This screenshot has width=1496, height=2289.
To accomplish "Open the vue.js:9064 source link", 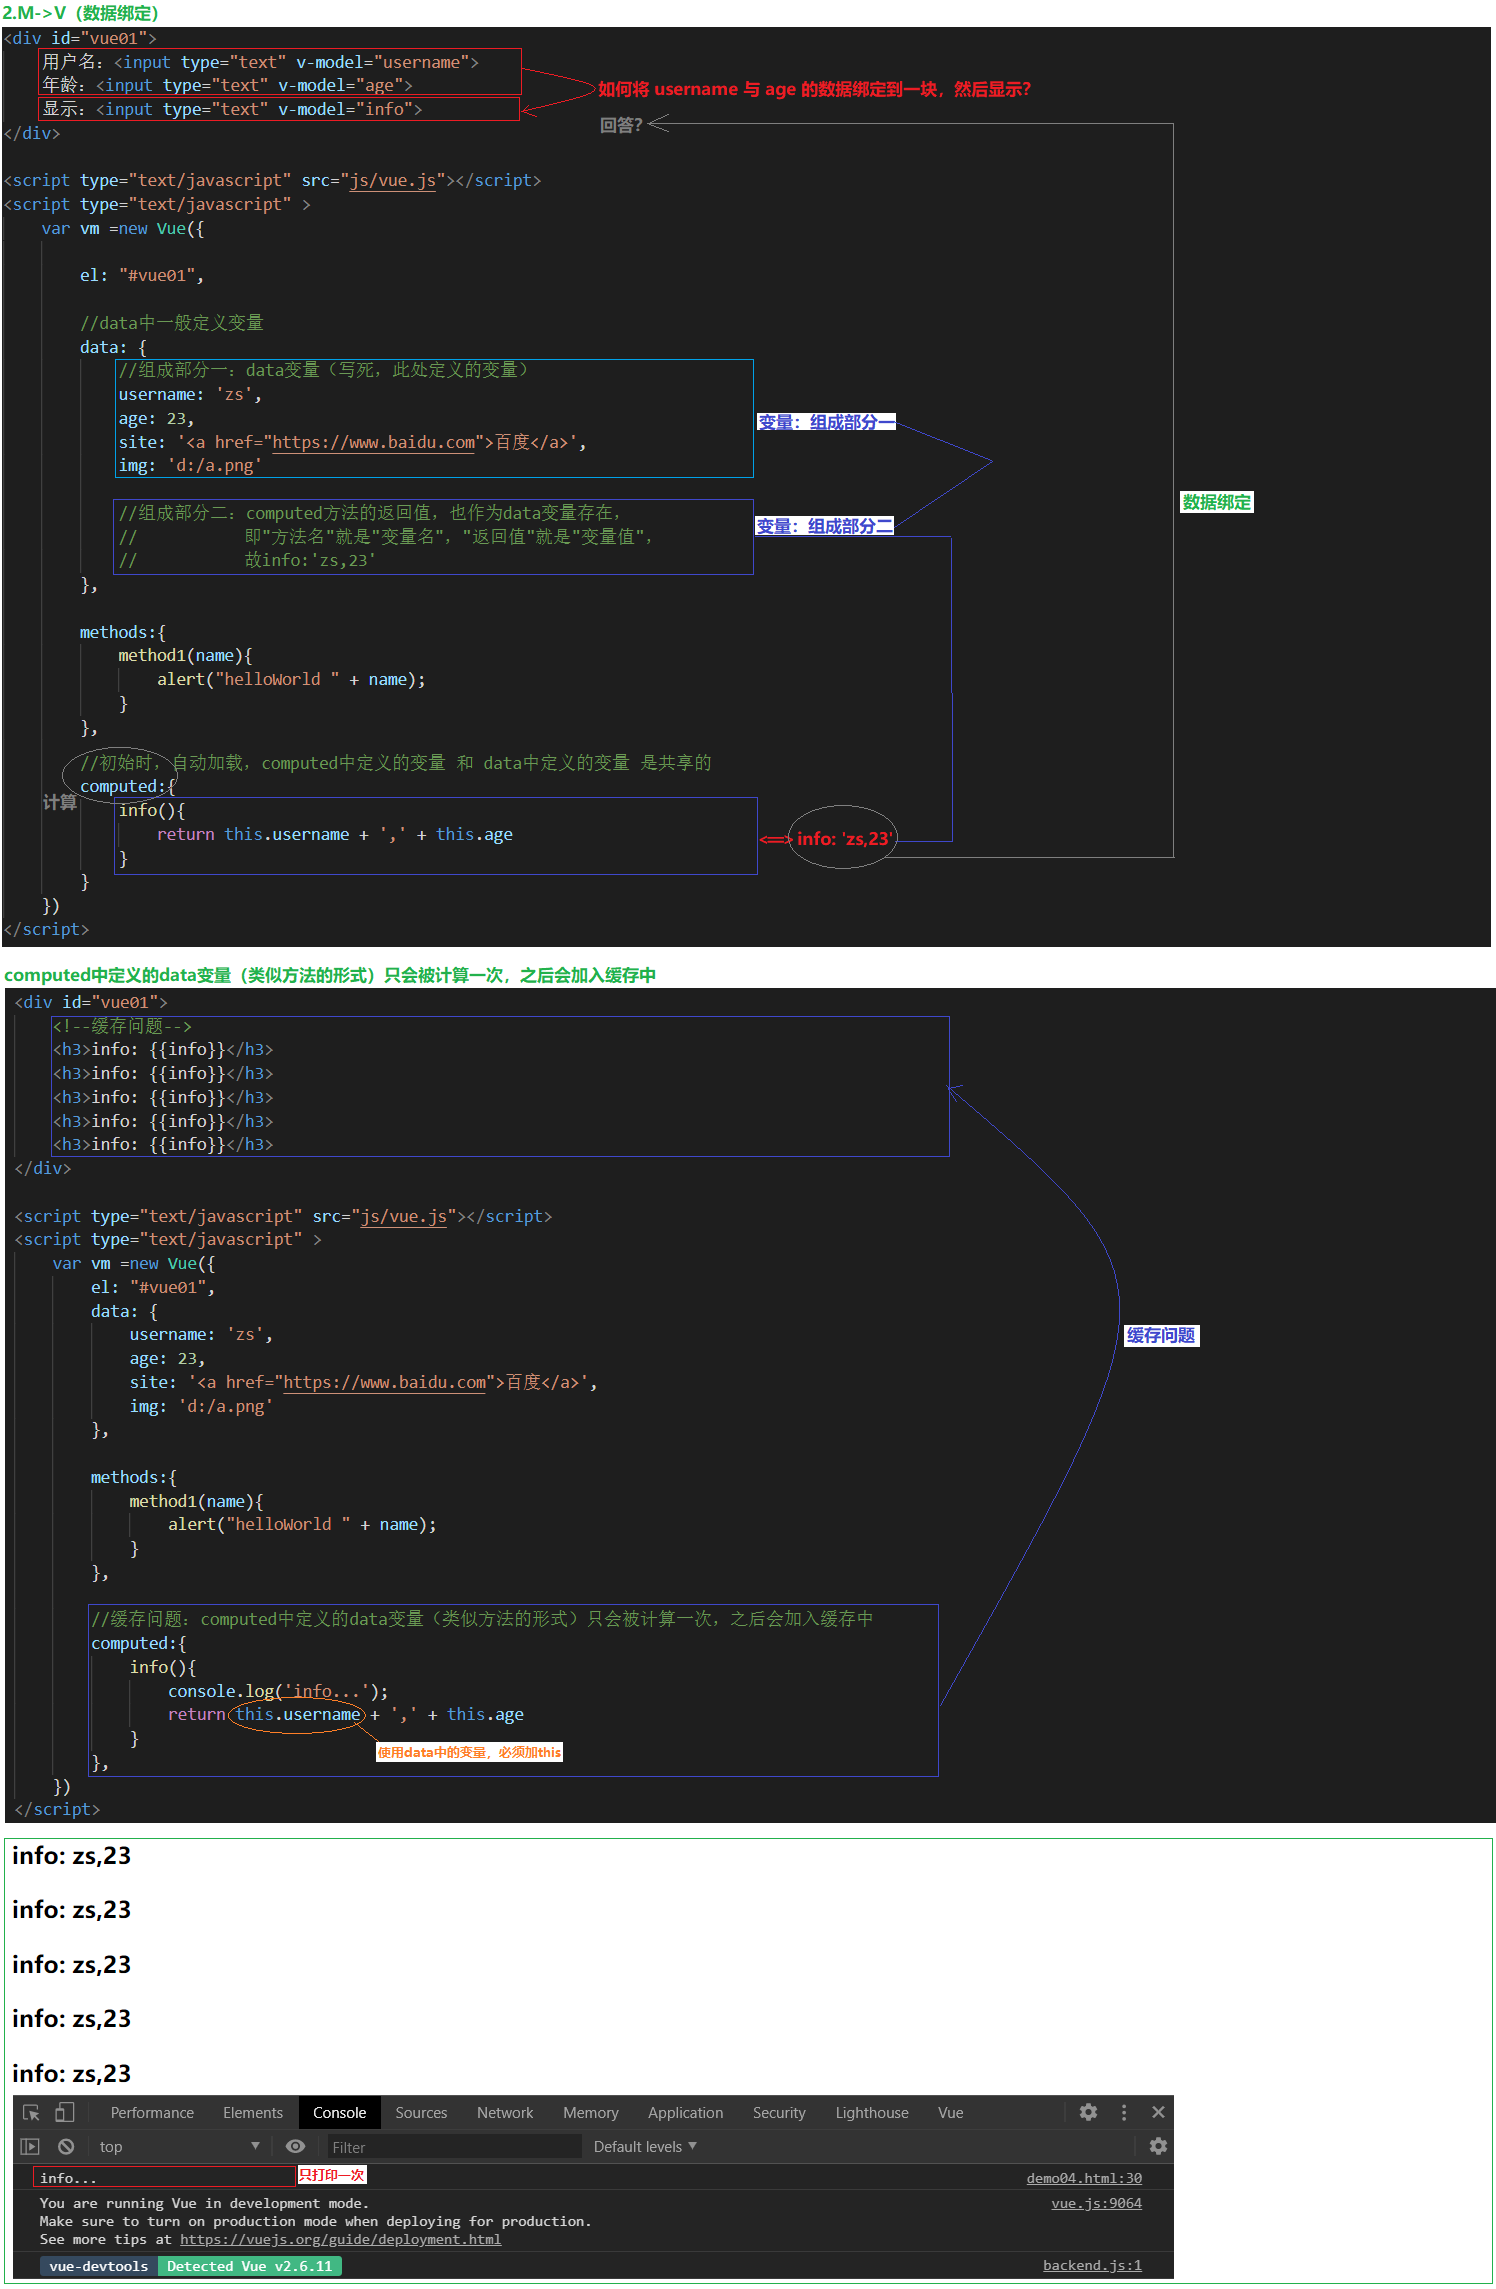I will (x=1096, y=2203).
